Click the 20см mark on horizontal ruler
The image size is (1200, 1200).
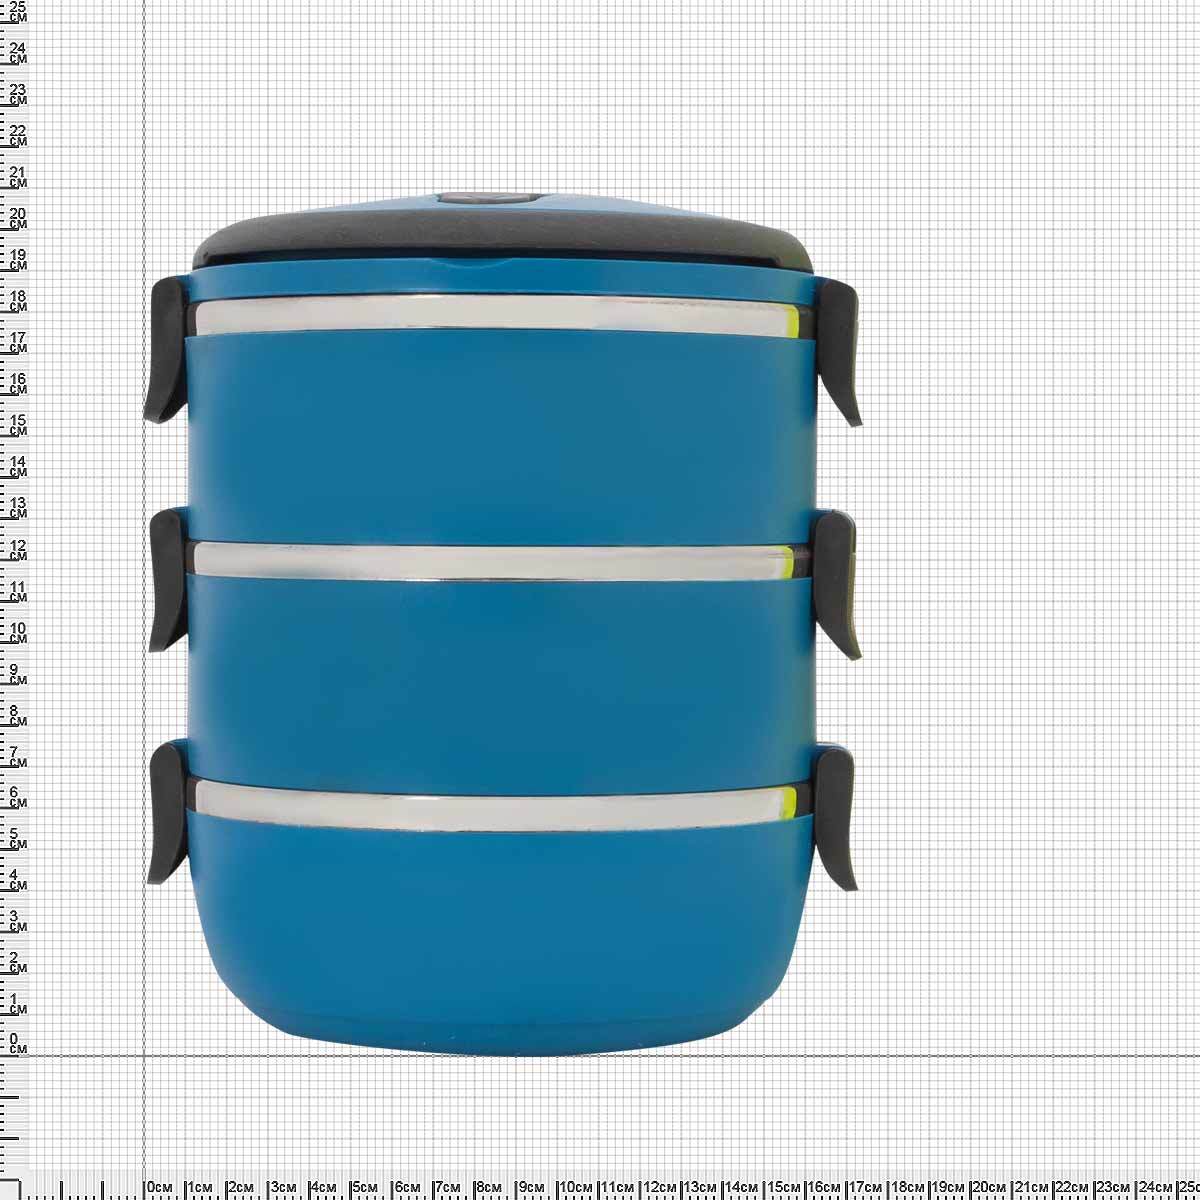pyautogui.click(x=988, y=1187)
